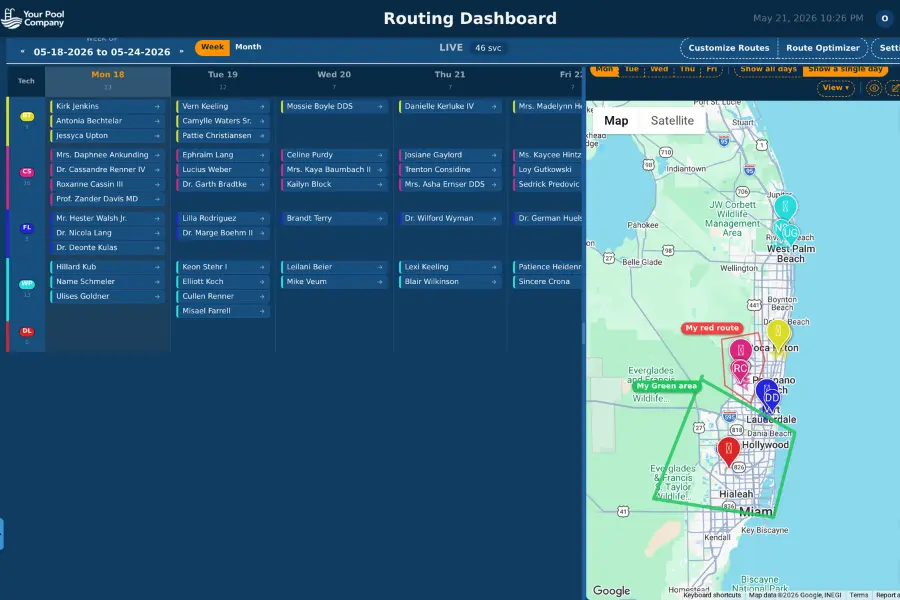
Task: Click the My Green area label
Action: tap(666, 386)
